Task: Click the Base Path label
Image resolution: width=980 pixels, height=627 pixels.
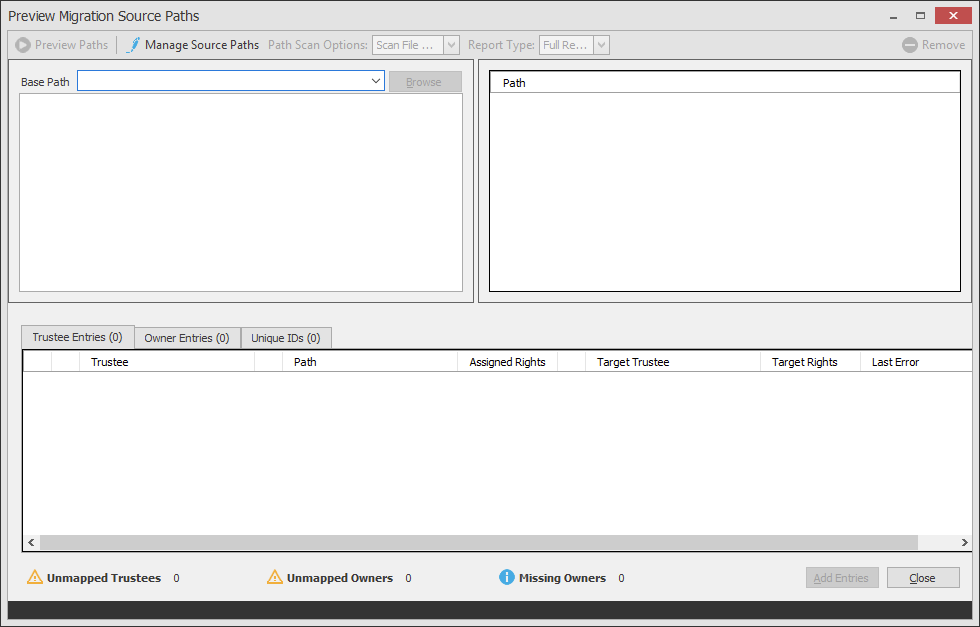Action: point(45,82)
